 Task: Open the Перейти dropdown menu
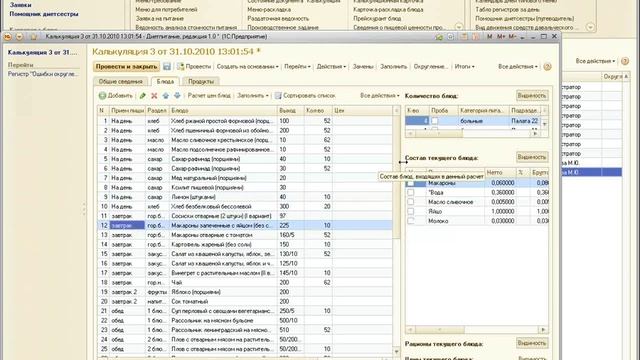(297, 67)
